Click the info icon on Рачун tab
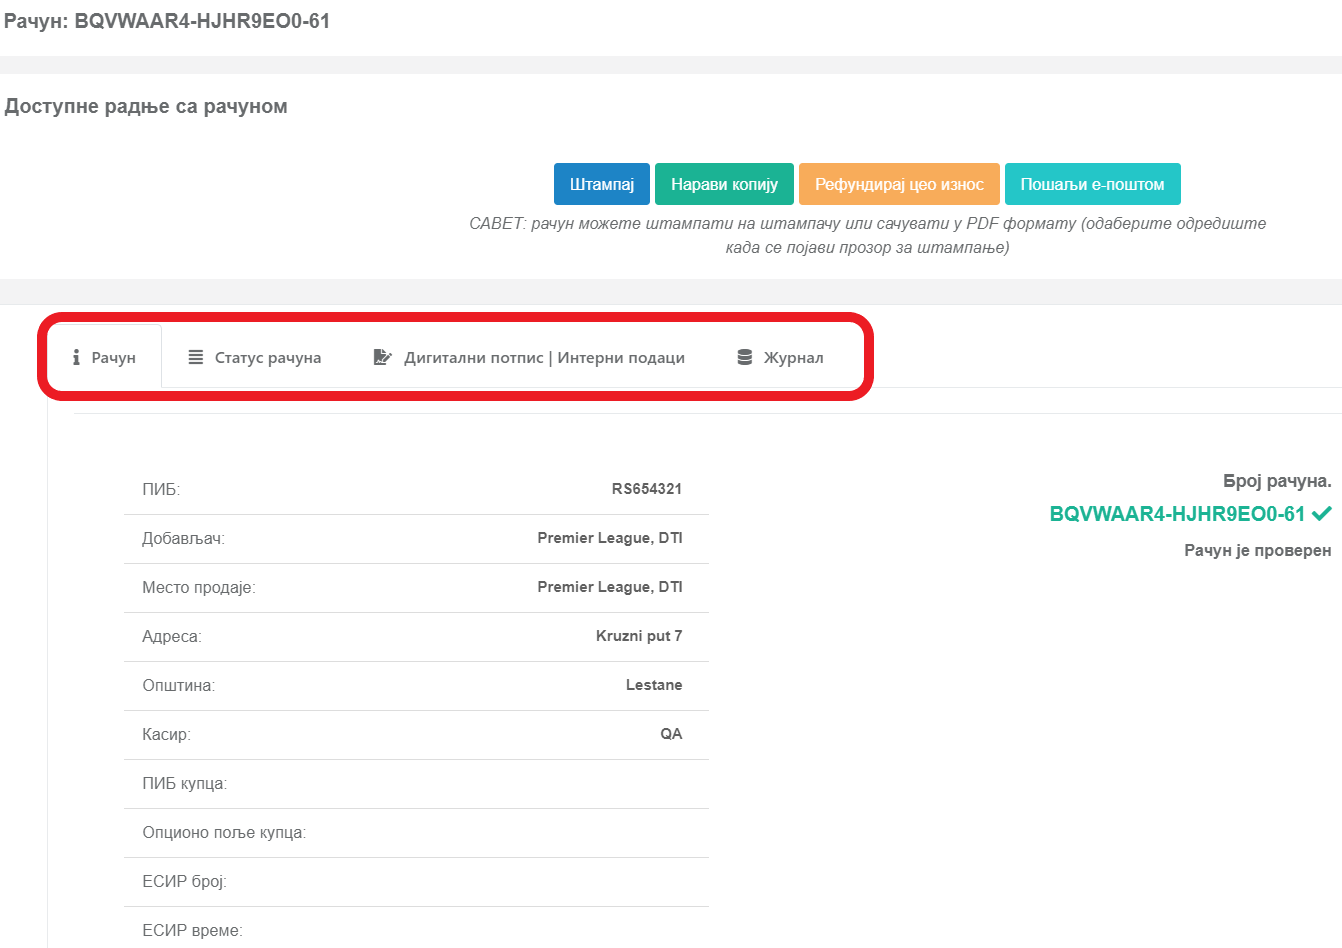1342x948 pixels. click(x=76, y=357)
